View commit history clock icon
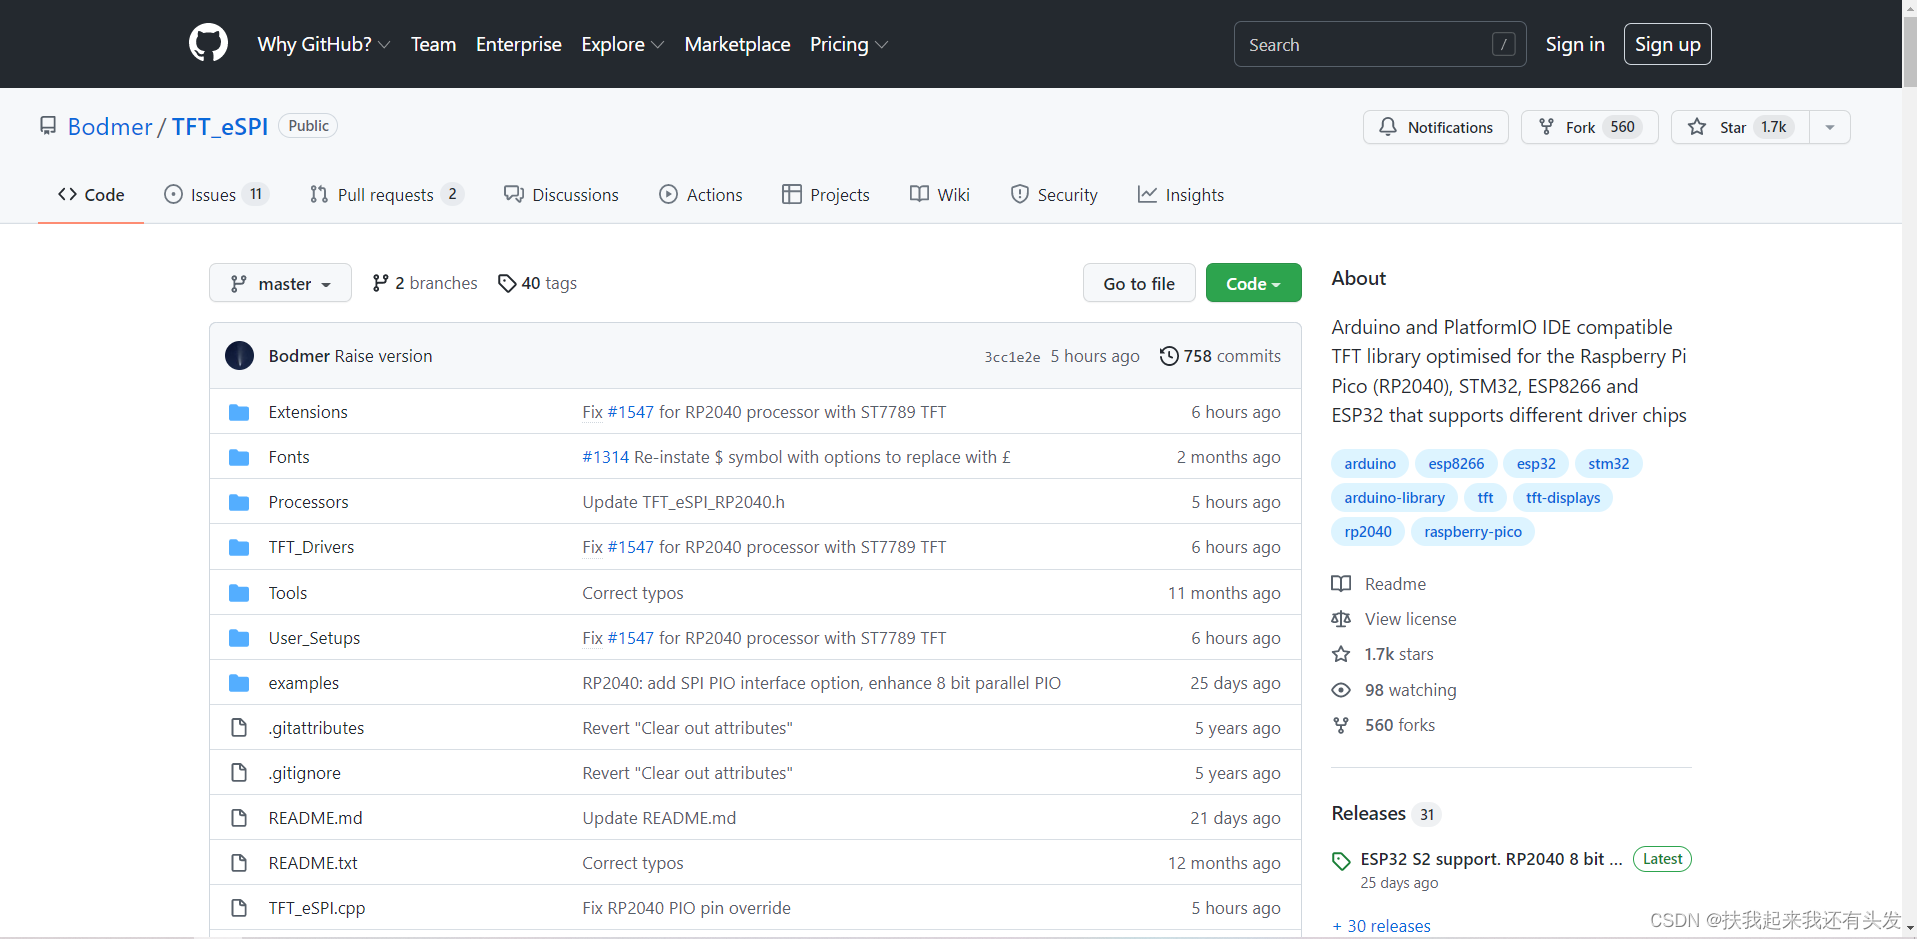Image resolution: width=1917 pixels, height=939 pixels. pyautogui.click(x=1169, y=356)
